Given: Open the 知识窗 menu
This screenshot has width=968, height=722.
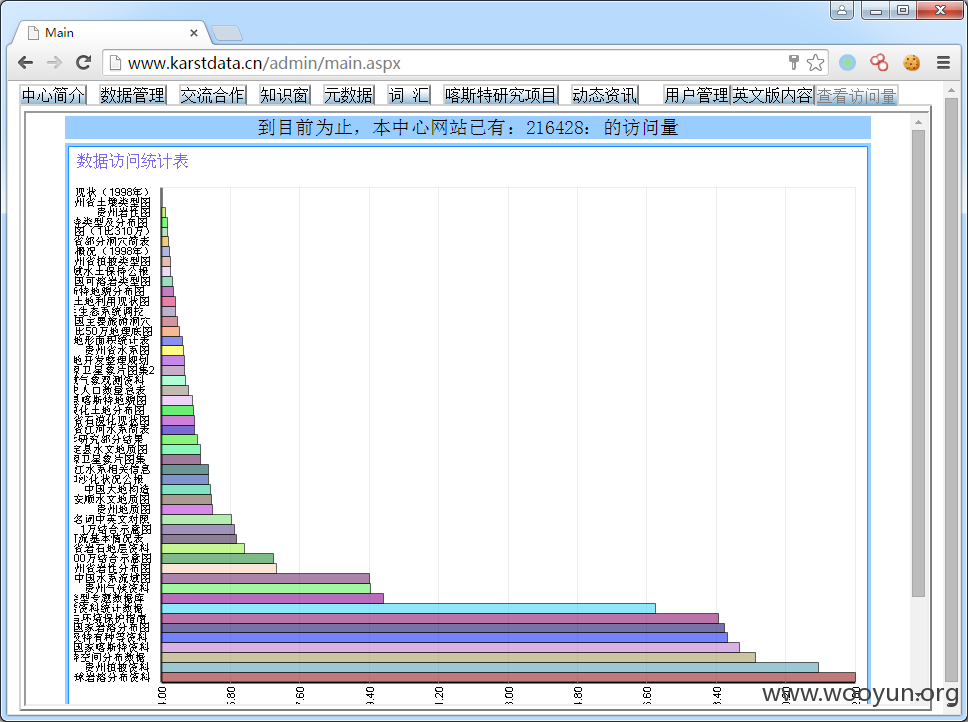Looking at the screenshot, I should click(x=284, y=95).
